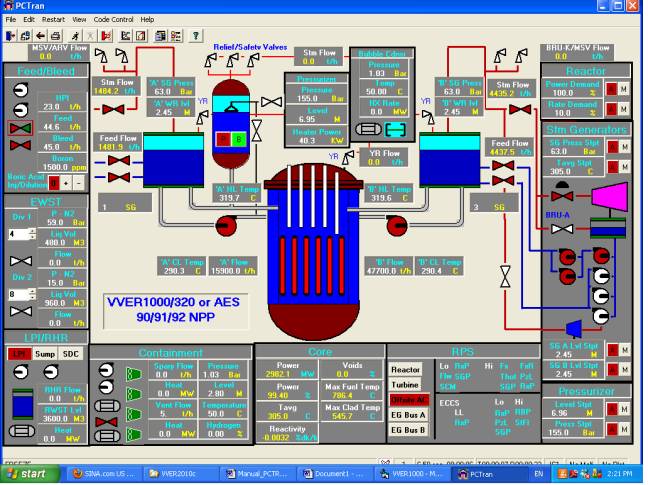This screenshot has width=648, height=485.
Task: Click the back arrow toolbar icon
Action: (40, 36)
